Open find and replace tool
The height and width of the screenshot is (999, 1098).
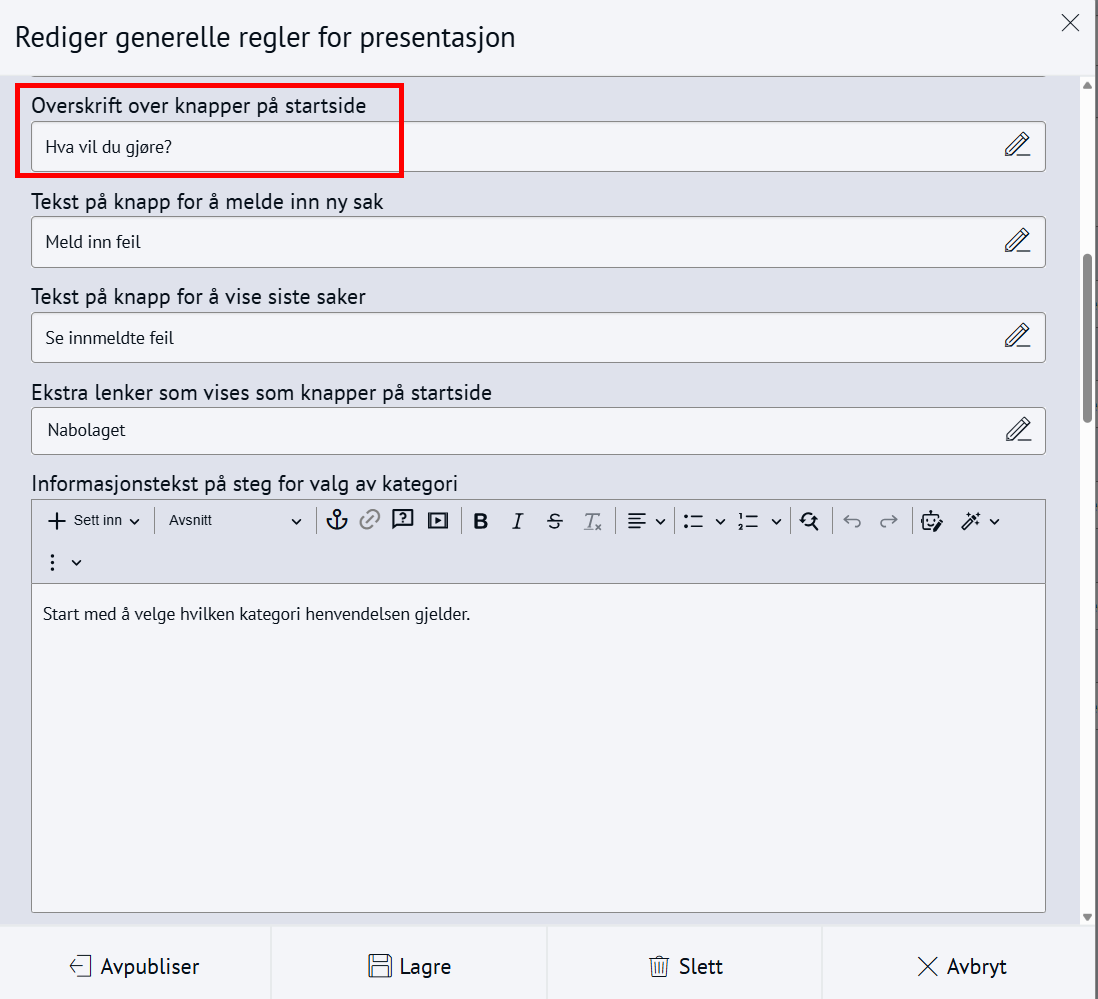point(810,521)
